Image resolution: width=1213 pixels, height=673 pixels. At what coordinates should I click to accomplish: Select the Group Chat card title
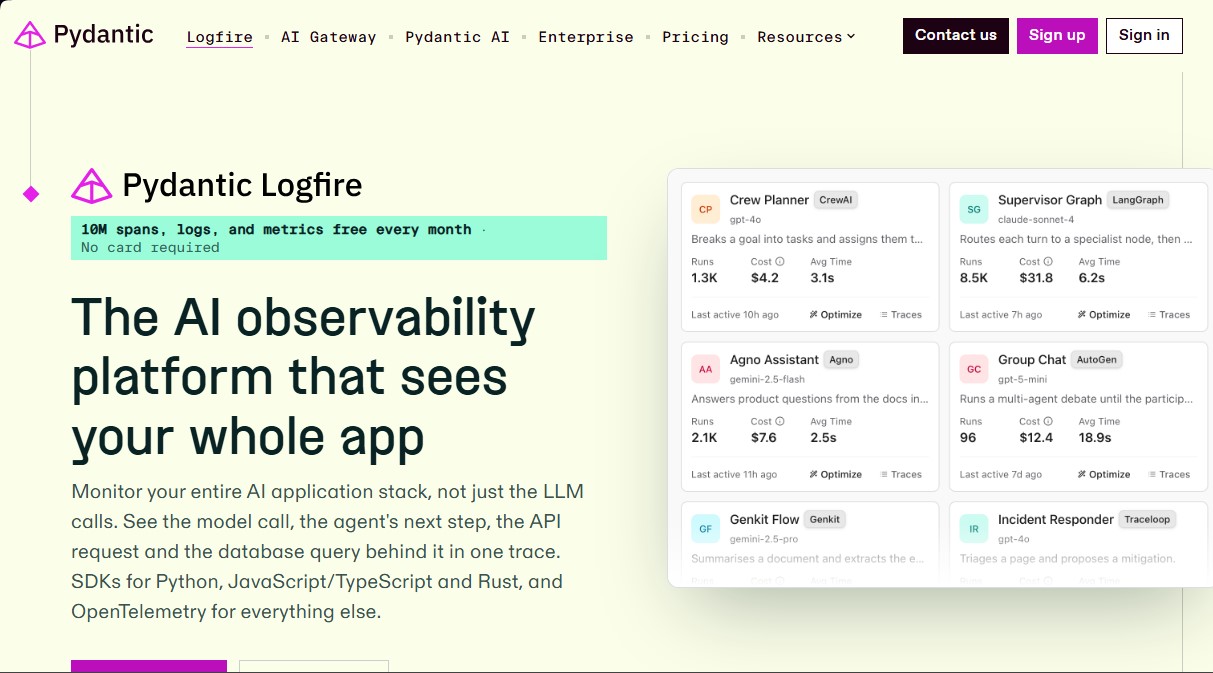[1032, 360]
